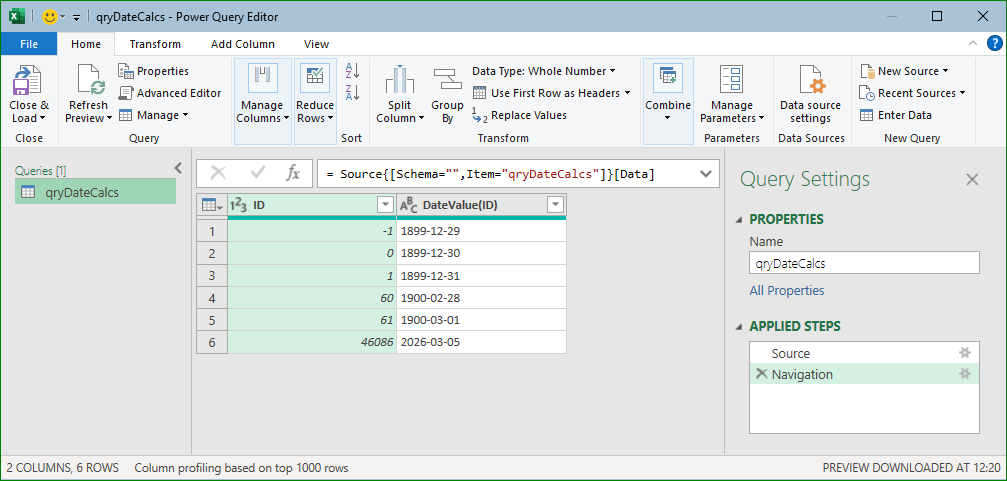
Task: Open the Manage query menu
Action: 153,115
